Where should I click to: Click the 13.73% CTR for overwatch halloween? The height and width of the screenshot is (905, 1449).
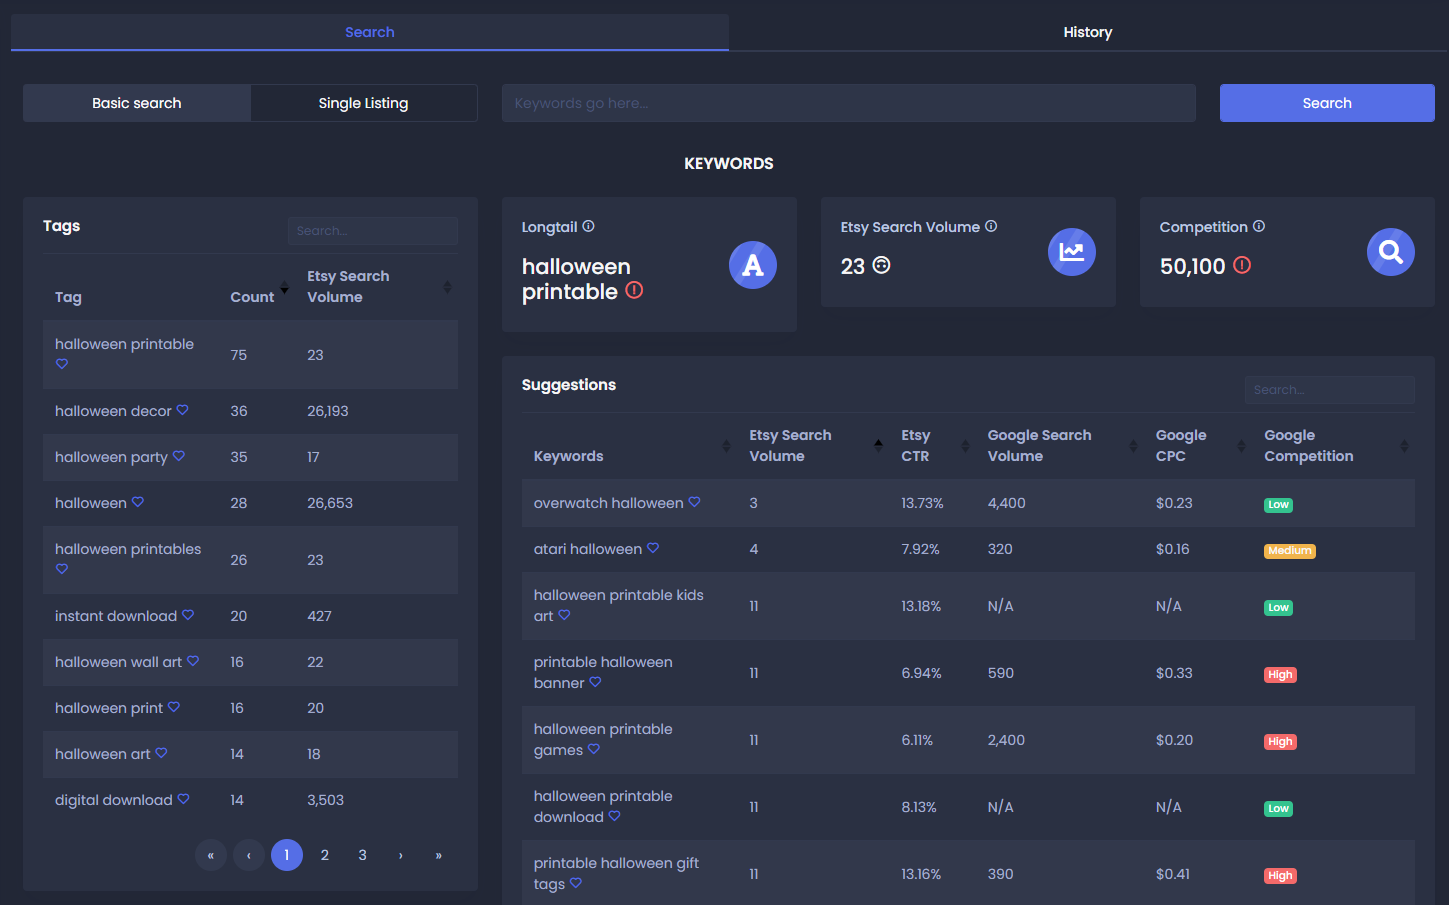922,503
